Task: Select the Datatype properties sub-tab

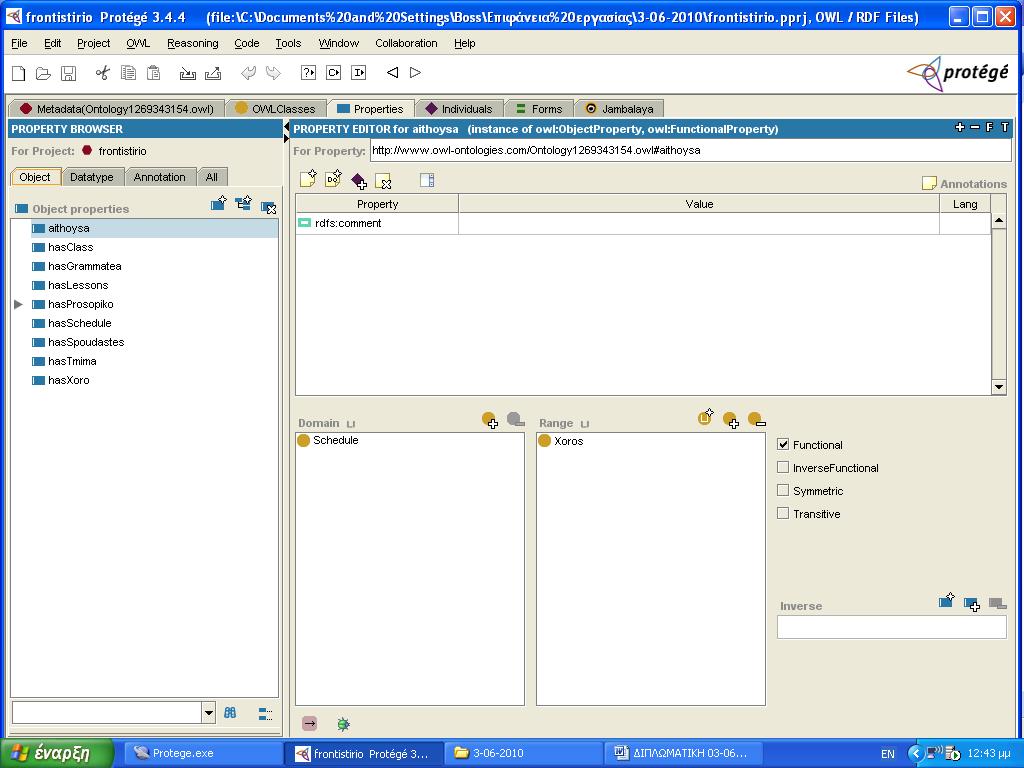Action: pyautogui.click(x=92, y=177)
